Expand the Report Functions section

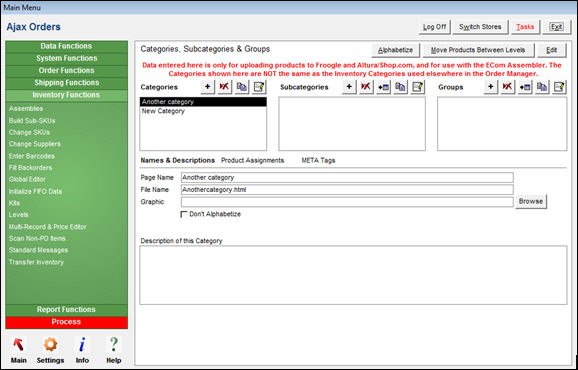(67, 310)
